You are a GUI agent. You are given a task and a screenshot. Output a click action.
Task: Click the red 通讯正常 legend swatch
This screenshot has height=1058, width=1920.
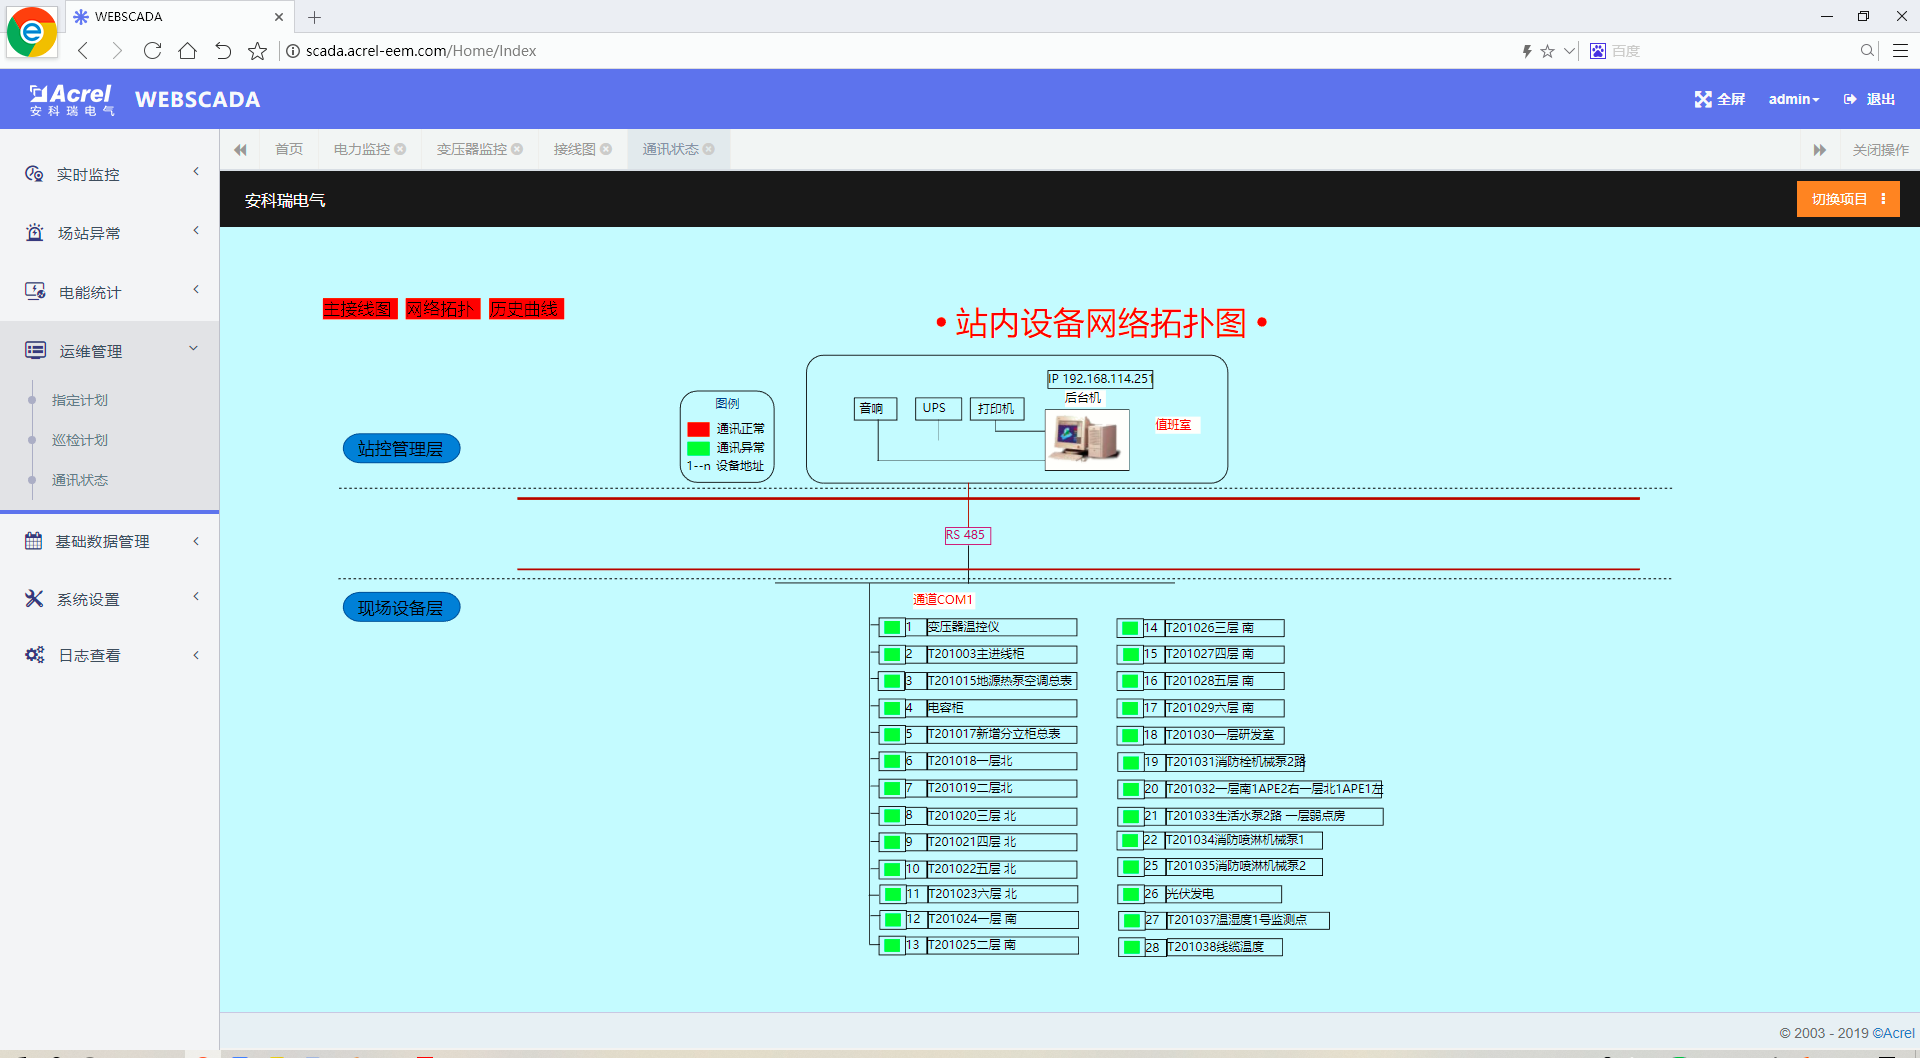(x=698, y=429)
